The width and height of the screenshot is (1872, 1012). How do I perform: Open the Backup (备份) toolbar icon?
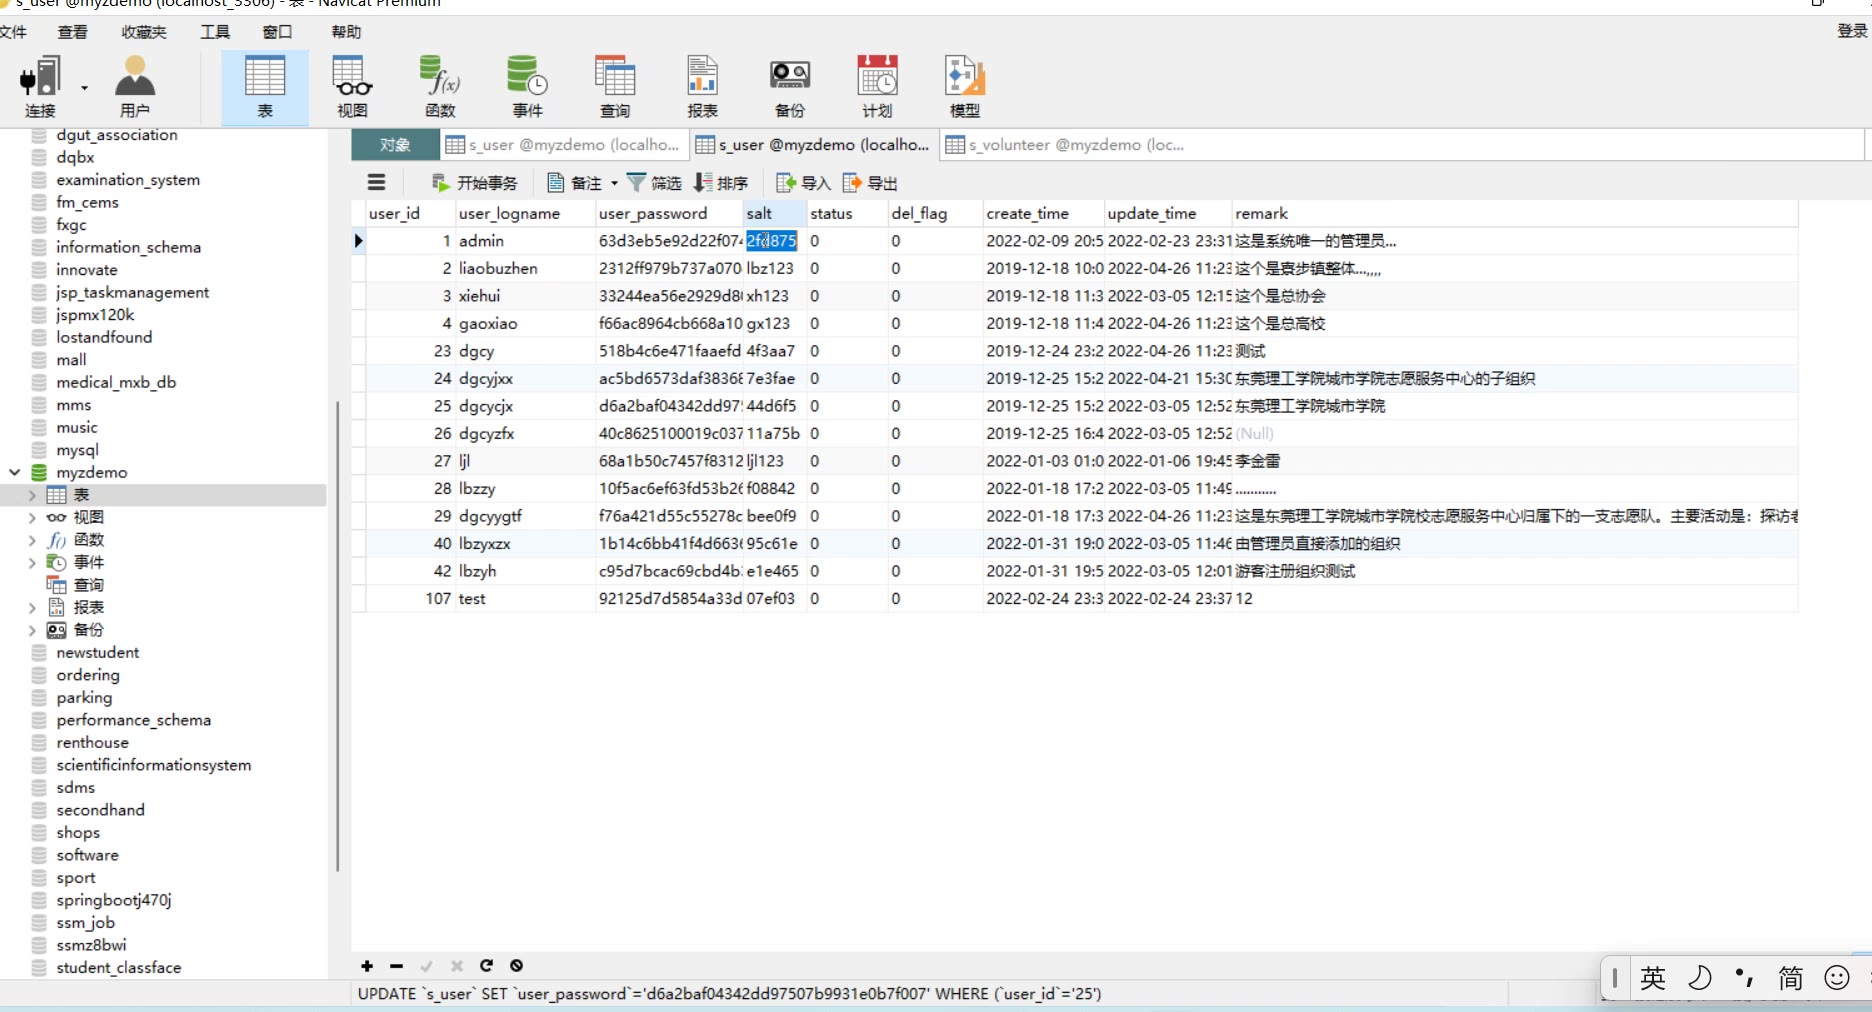(790, 87)
